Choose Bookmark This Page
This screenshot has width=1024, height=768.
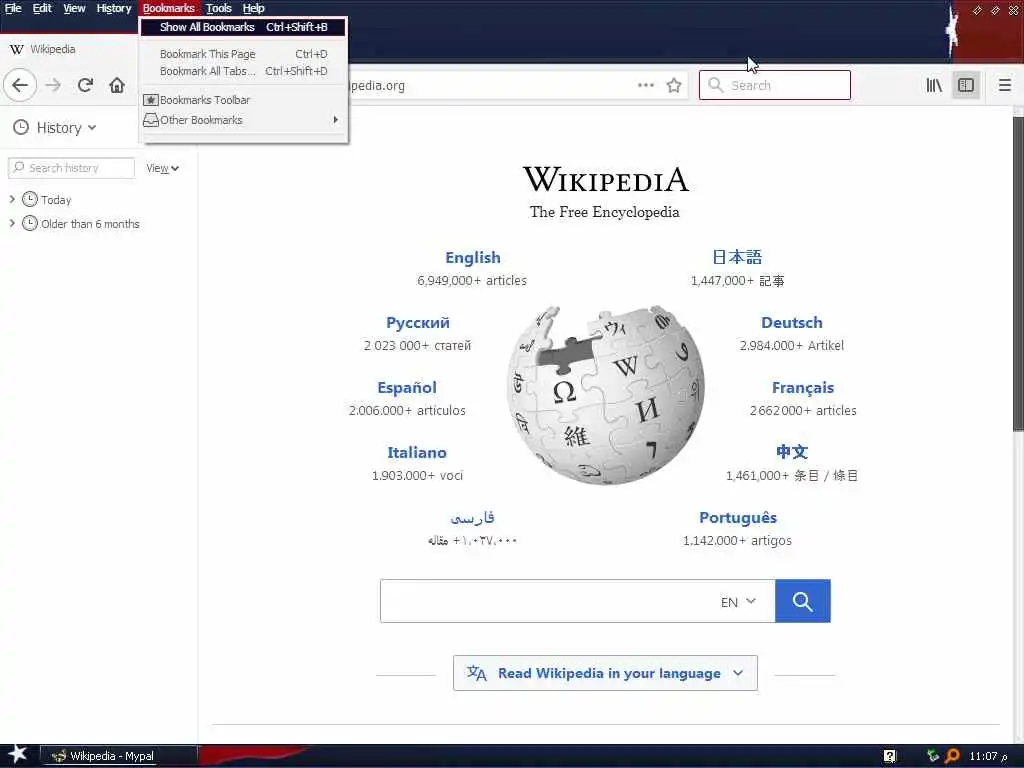[243, 54]
